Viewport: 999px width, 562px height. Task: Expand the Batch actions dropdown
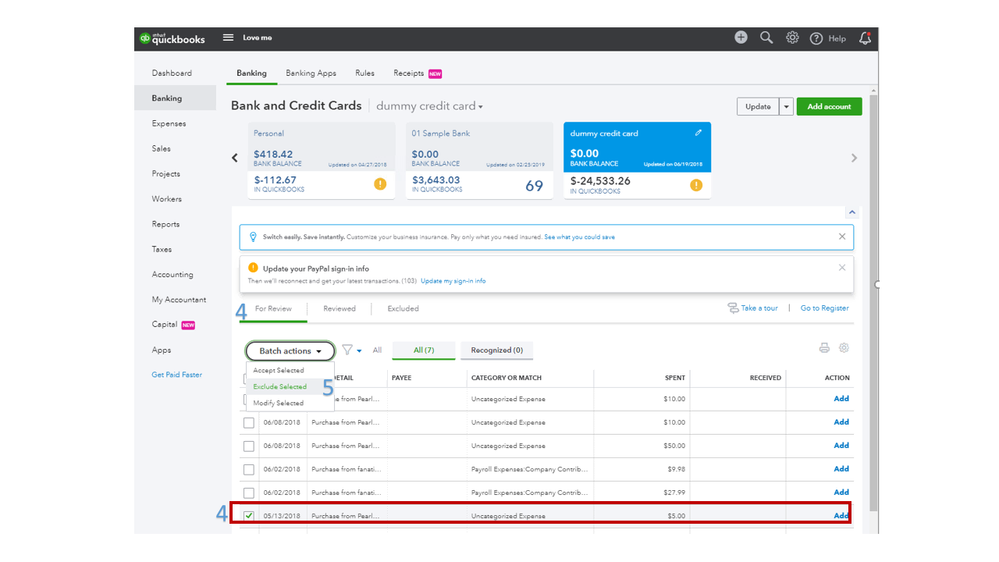pos(290,351)
